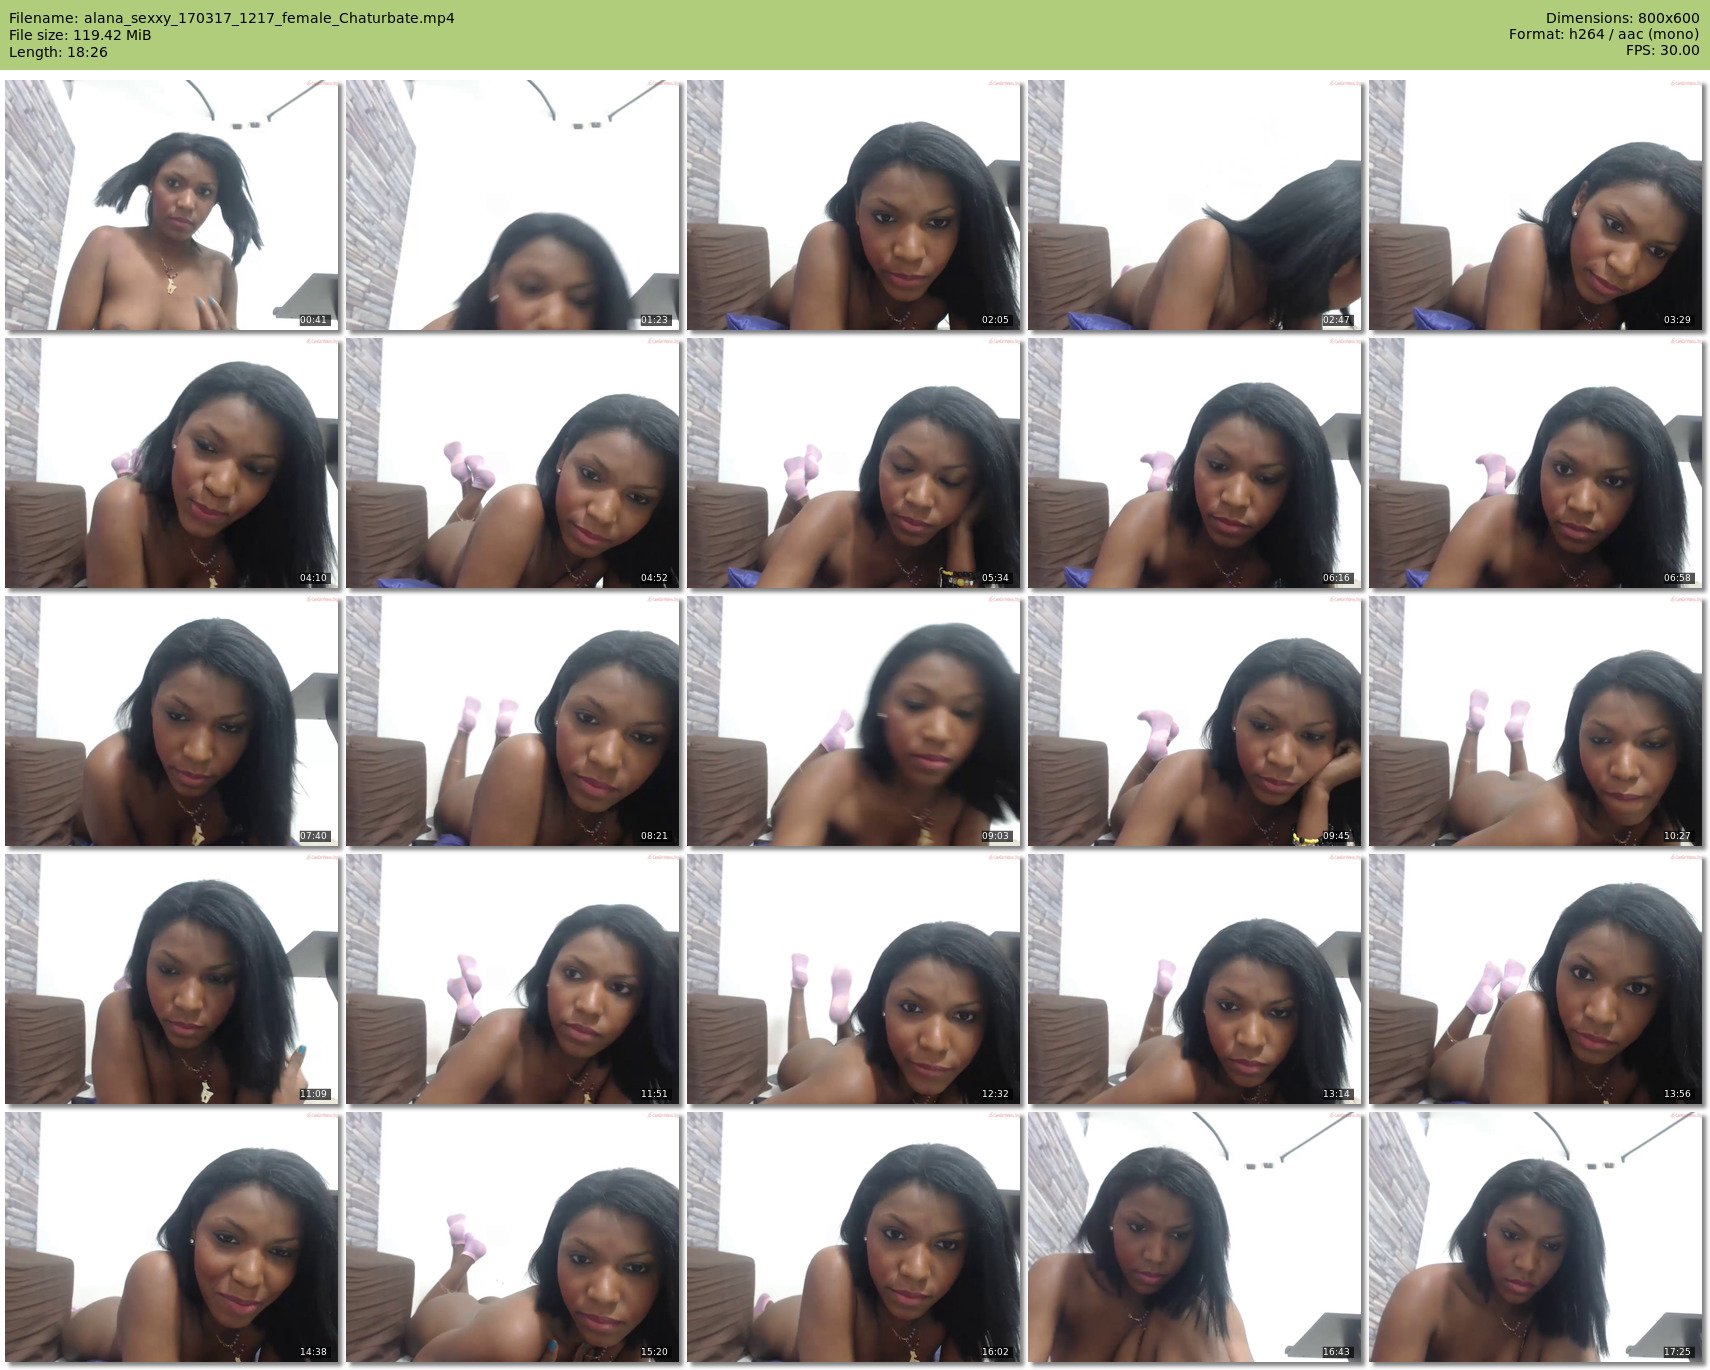Click the Length 18:26 text

tap(58, 52)
